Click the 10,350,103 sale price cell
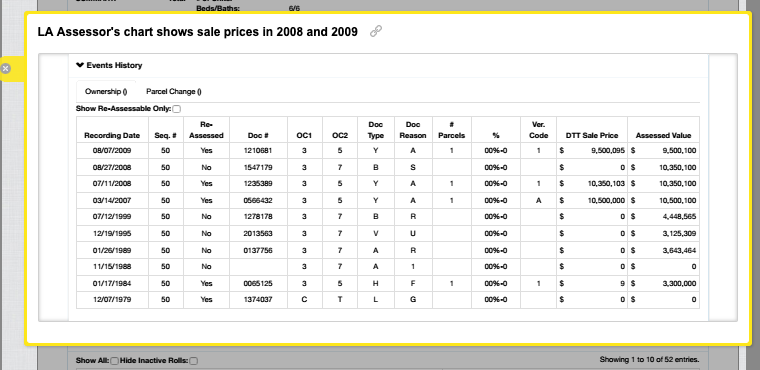The width and height of the screenshot is (760, 370). point(592,184)
